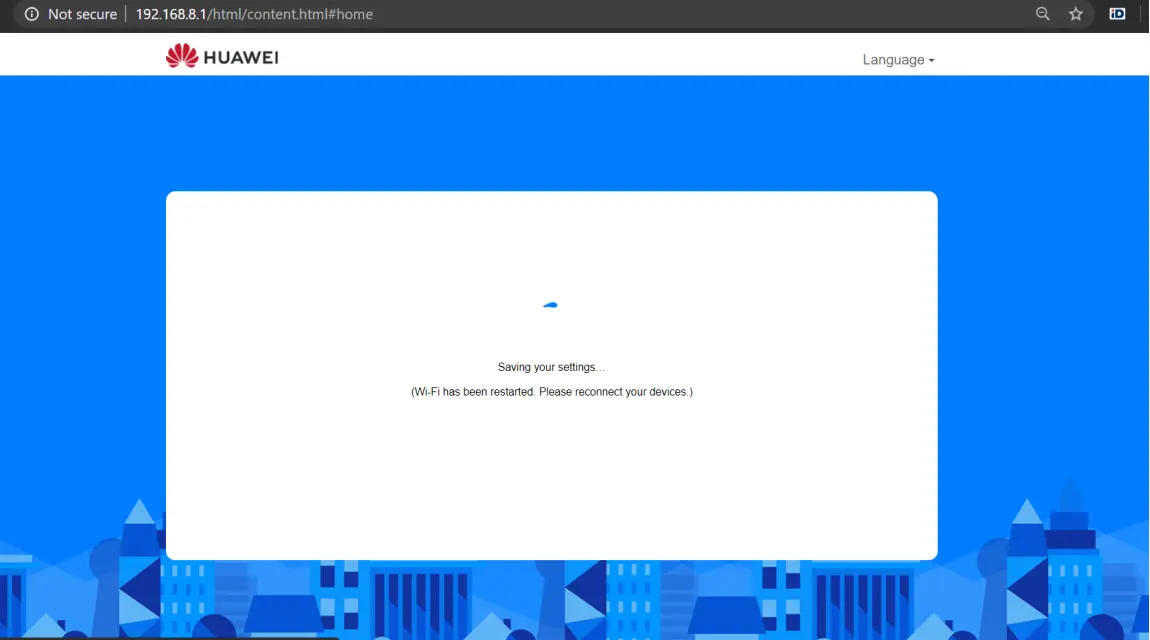The width and height of the screenshot is (1150, 640).
Task: Open the browser zoom magnifier icon
Action: (x=1042, y=14)
